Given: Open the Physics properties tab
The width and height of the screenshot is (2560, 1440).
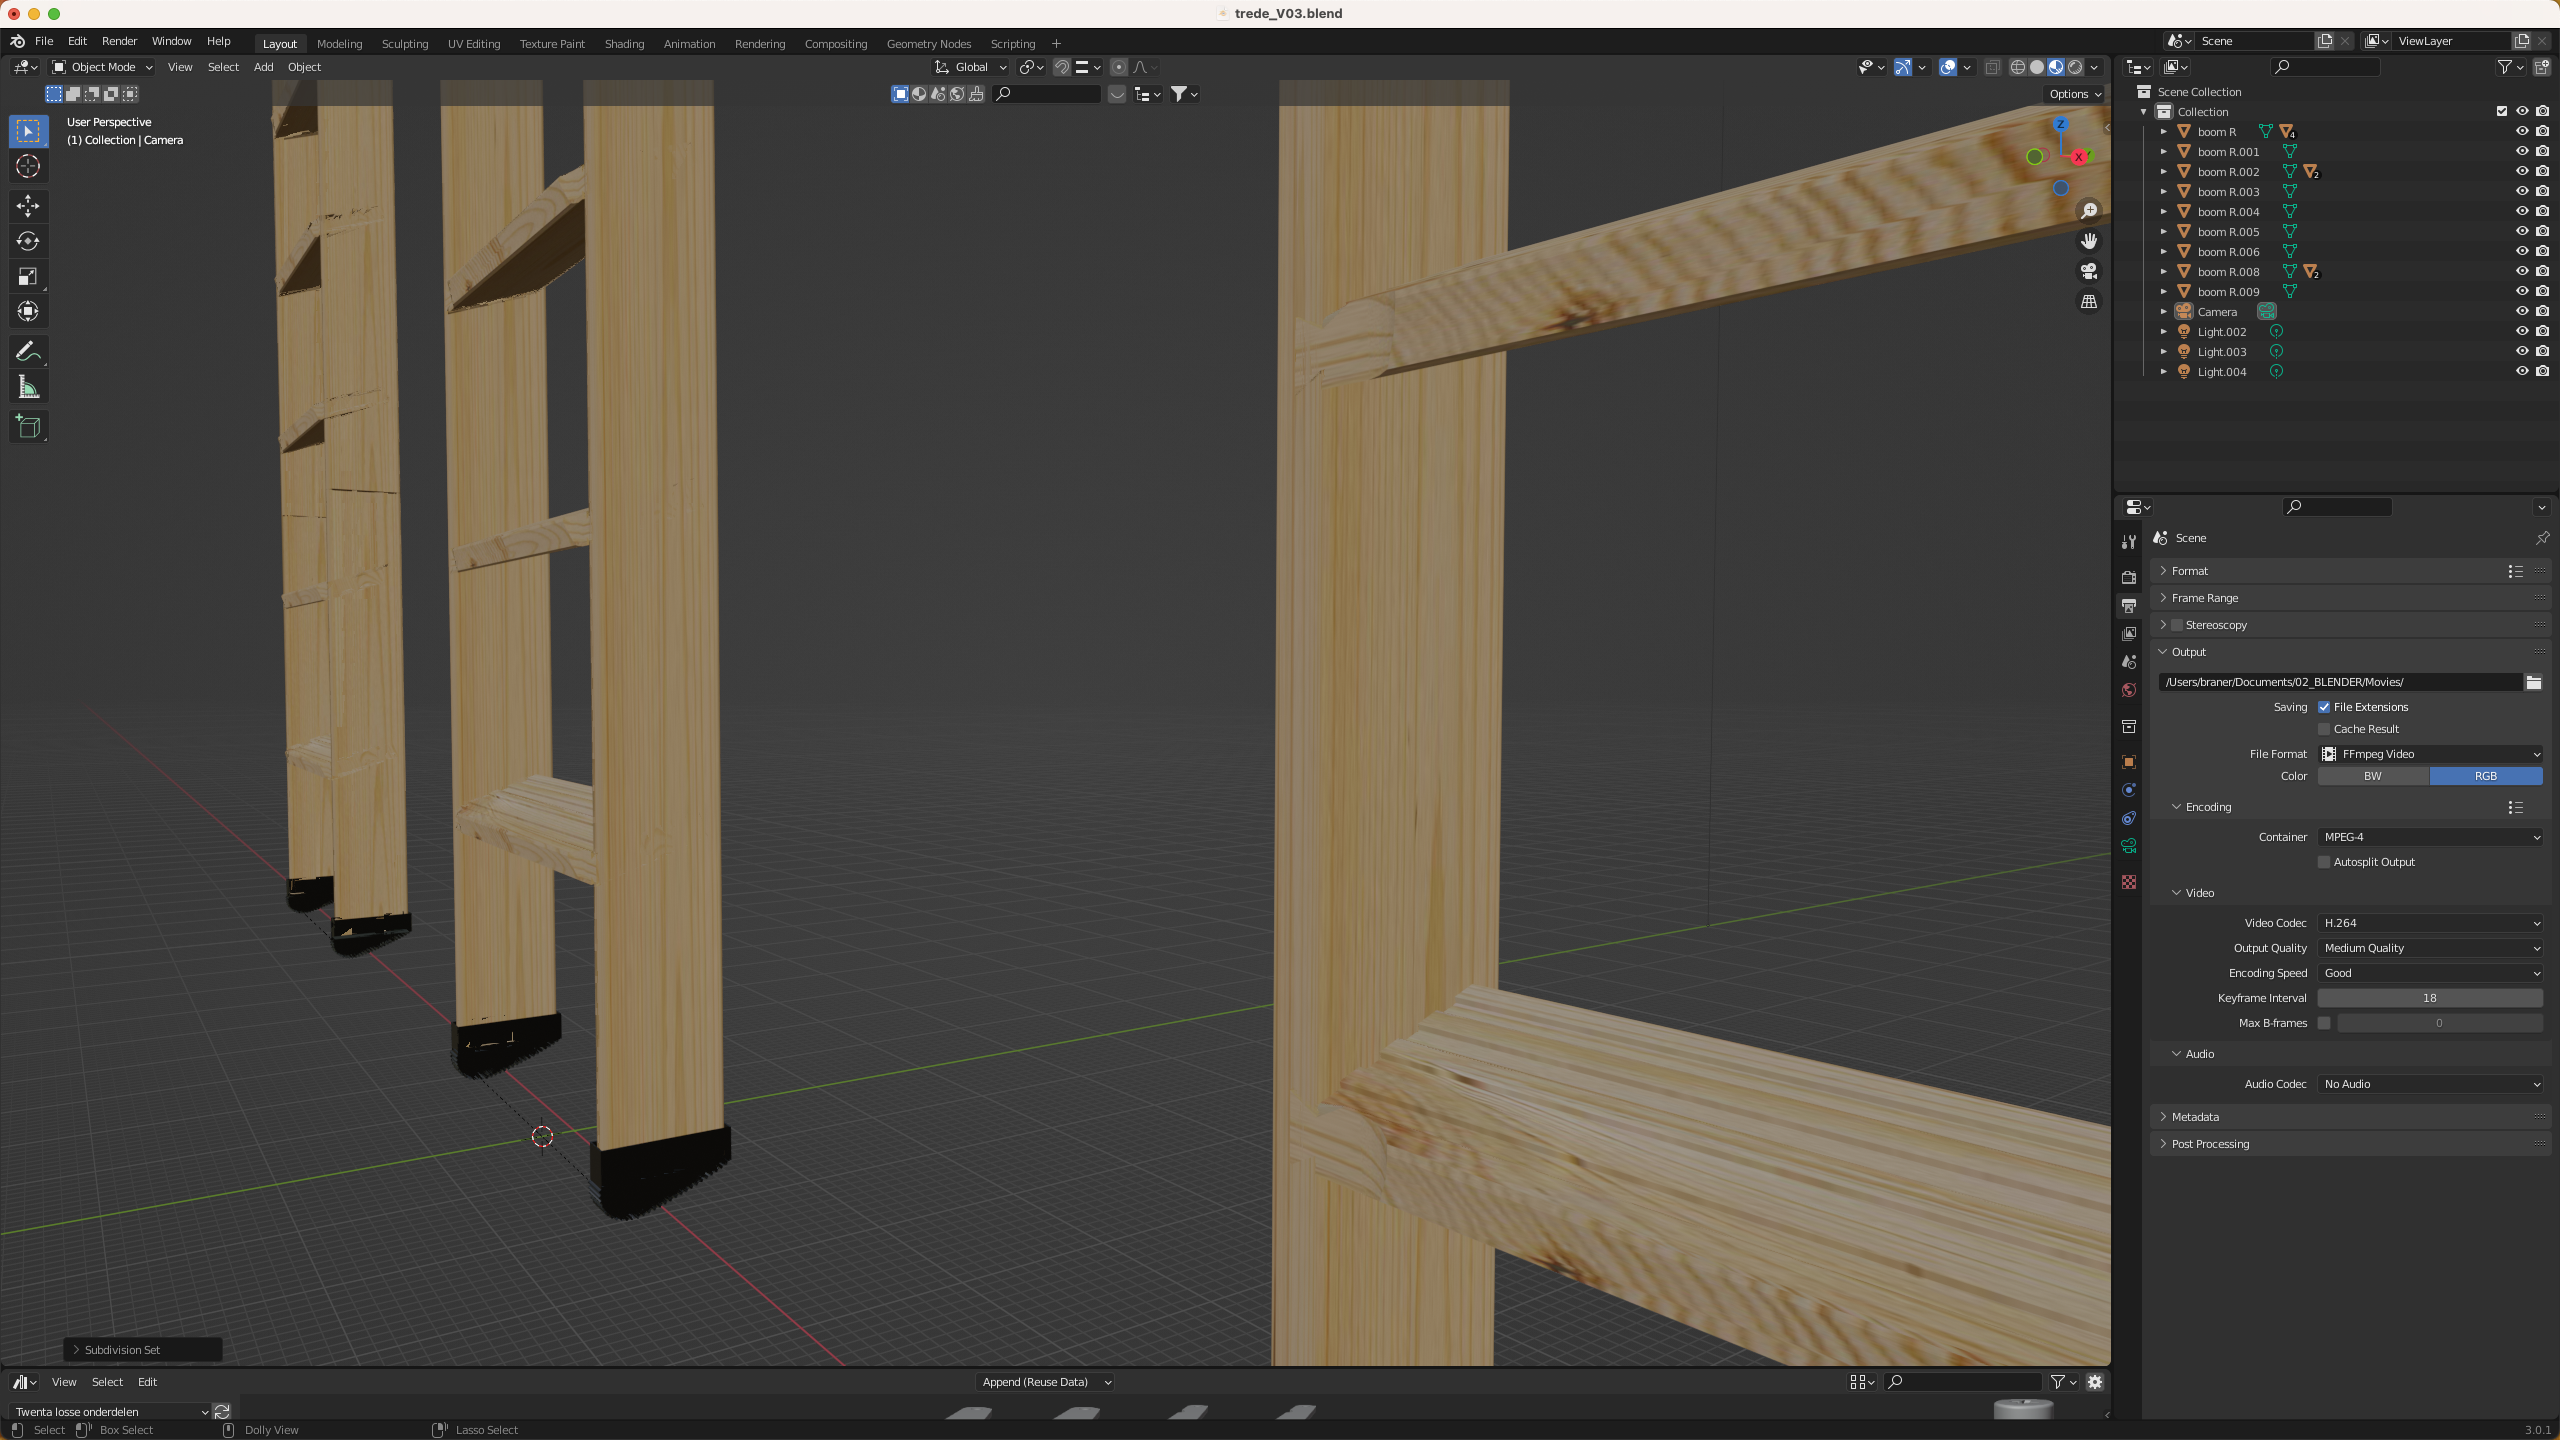Looking at the screenshot, I should tap(2129, 790).
